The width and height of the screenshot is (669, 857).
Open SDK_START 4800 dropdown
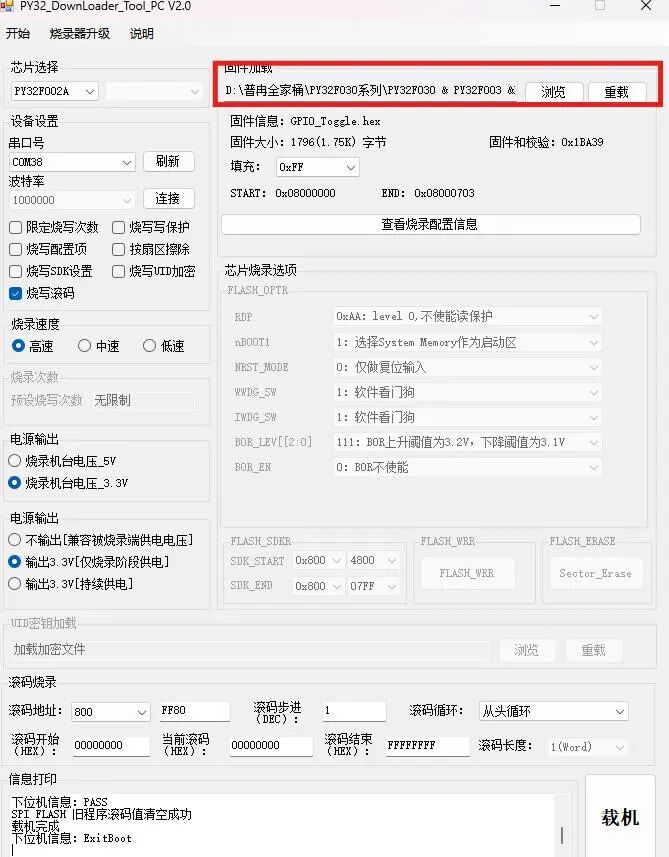click(373, 560)
